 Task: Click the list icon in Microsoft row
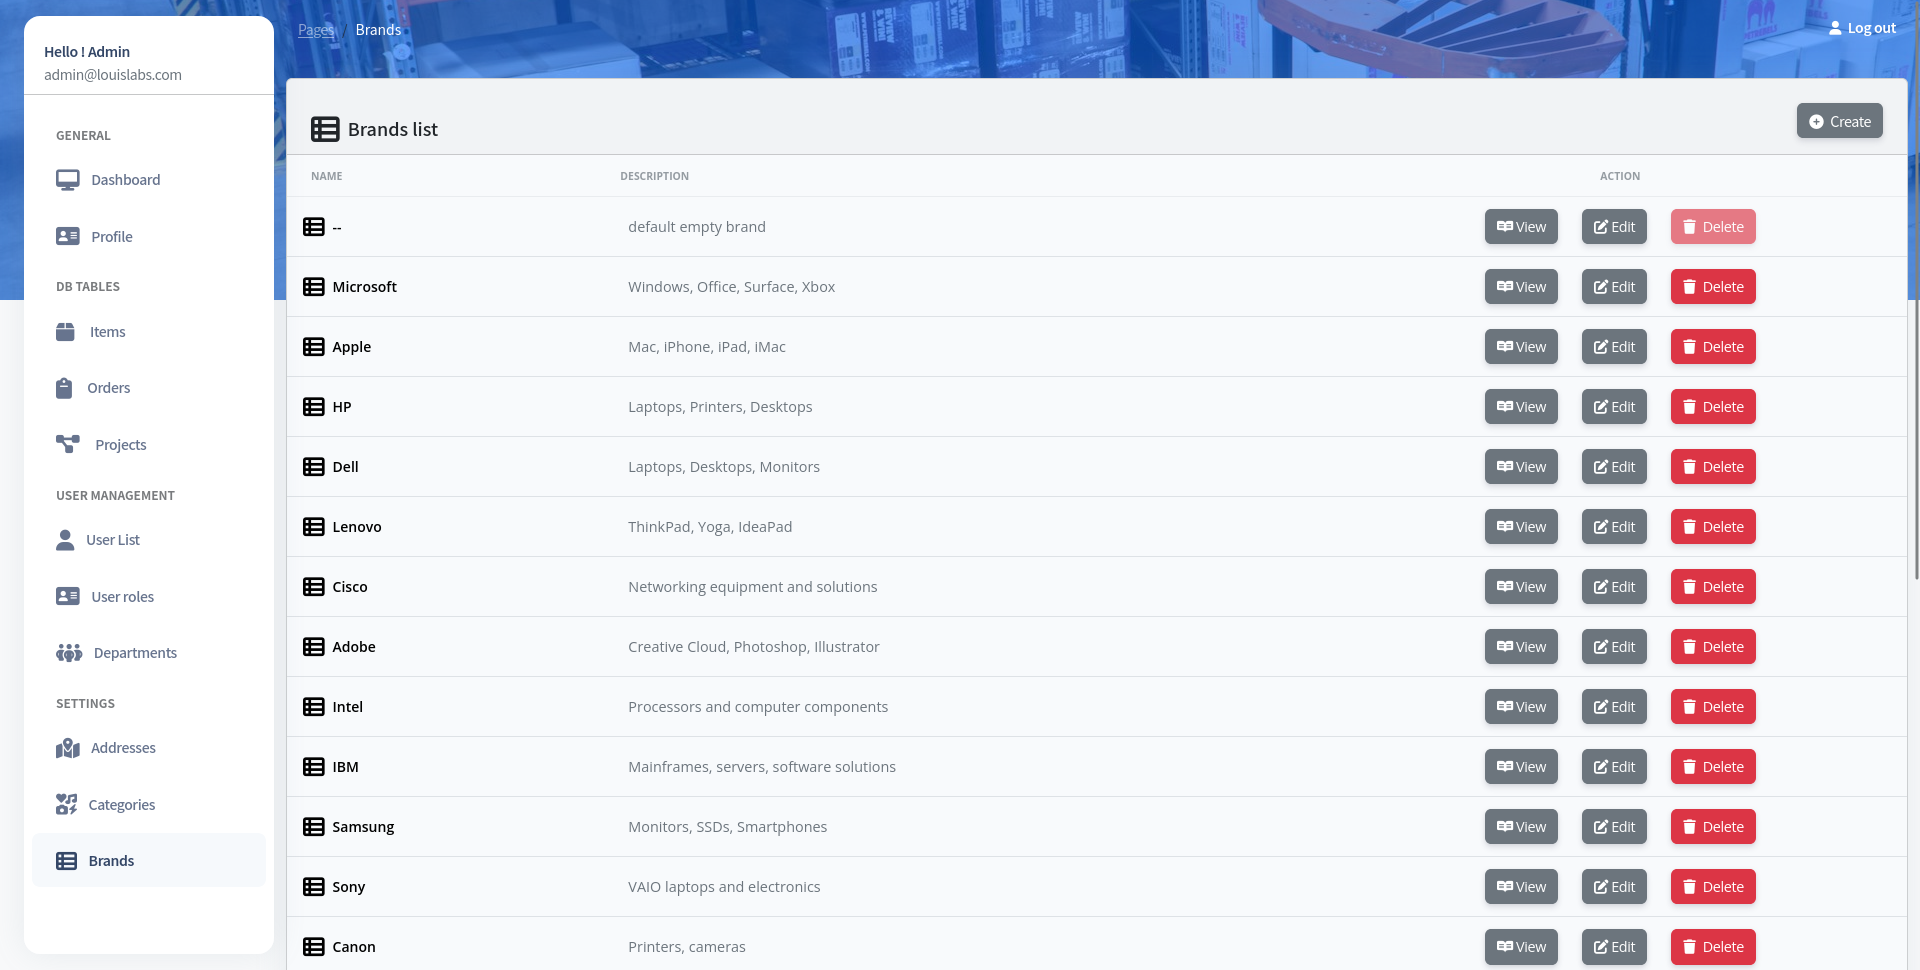314,287
